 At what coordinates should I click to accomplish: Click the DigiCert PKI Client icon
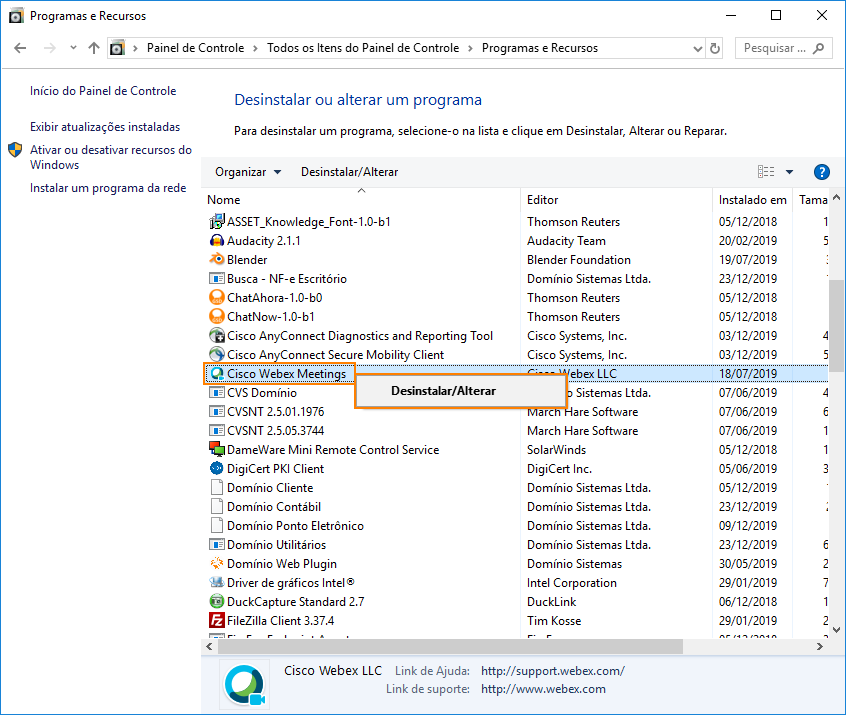[x=216, y=468]
